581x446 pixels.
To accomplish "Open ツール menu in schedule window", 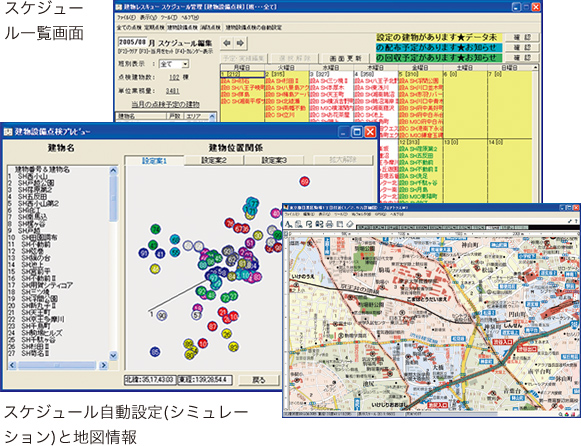I will [x=169, y=17].
